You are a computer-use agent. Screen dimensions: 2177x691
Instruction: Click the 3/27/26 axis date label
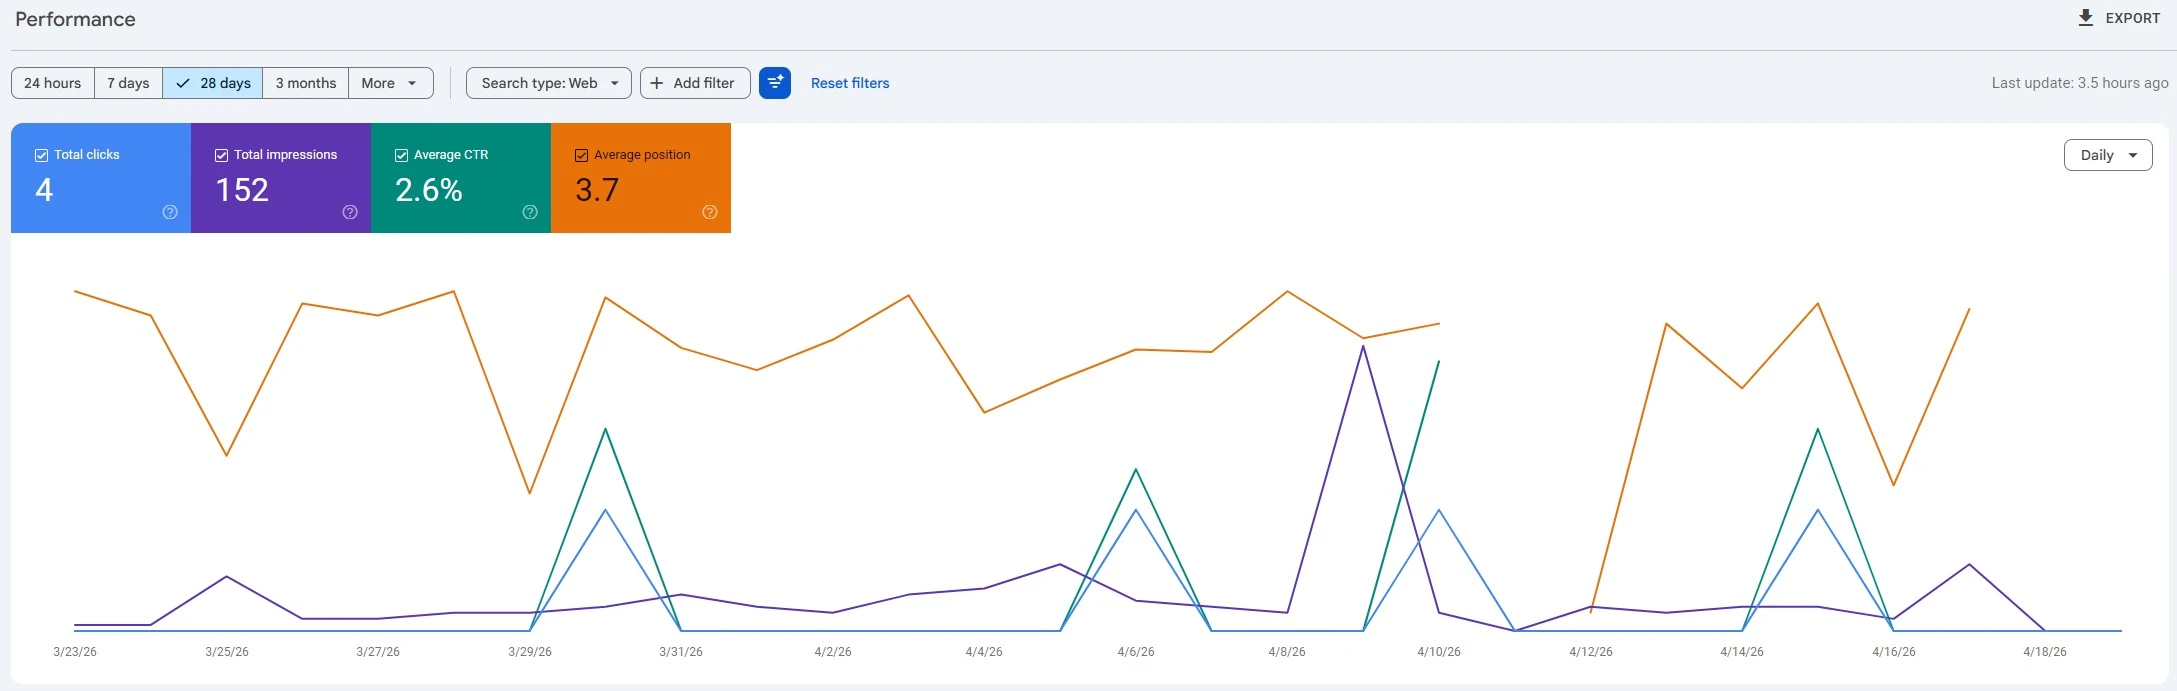pos(378,652)
